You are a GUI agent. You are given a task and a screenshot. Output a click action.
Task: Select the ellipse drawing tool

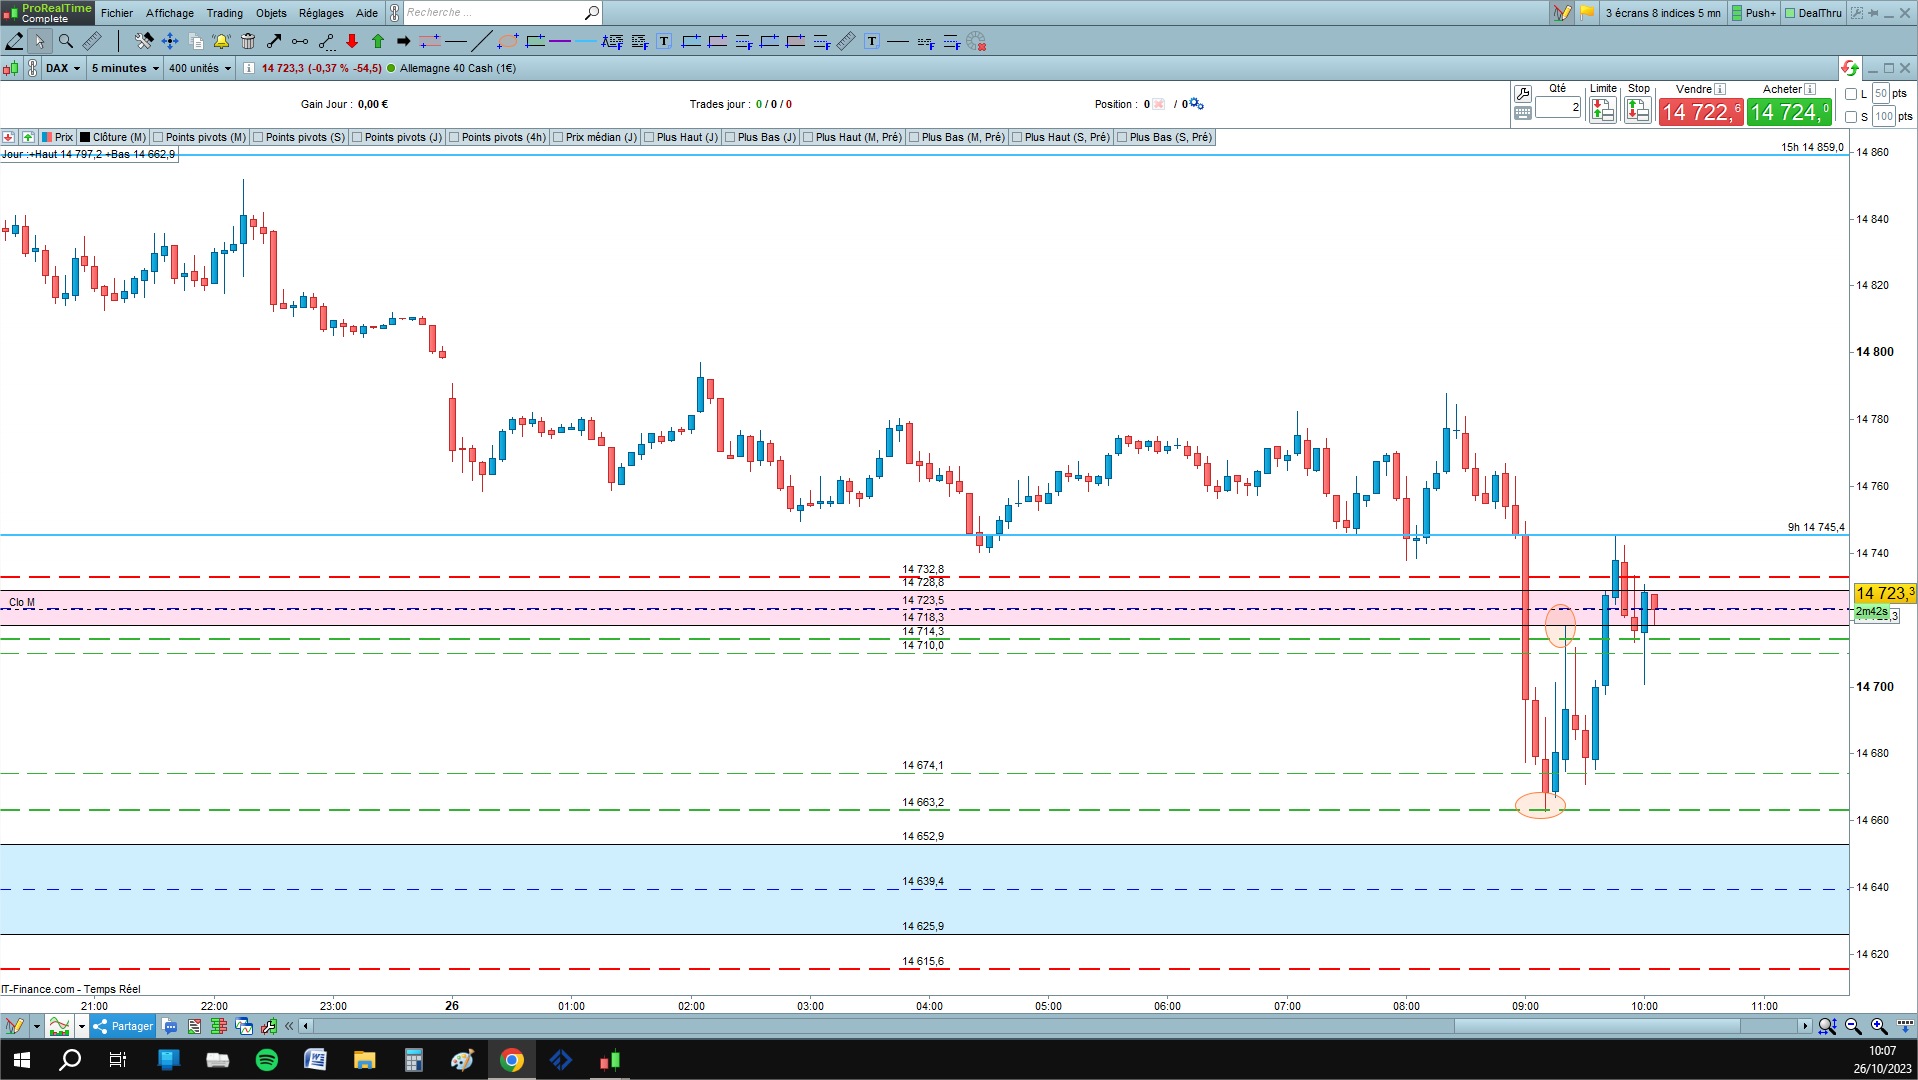[x=508, y=41]
